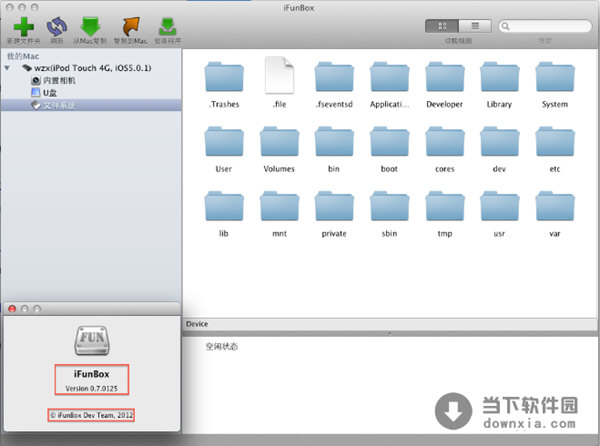Click the Install App download icon
This screenshot has height=446, width=600.
(x=168, y=26)
